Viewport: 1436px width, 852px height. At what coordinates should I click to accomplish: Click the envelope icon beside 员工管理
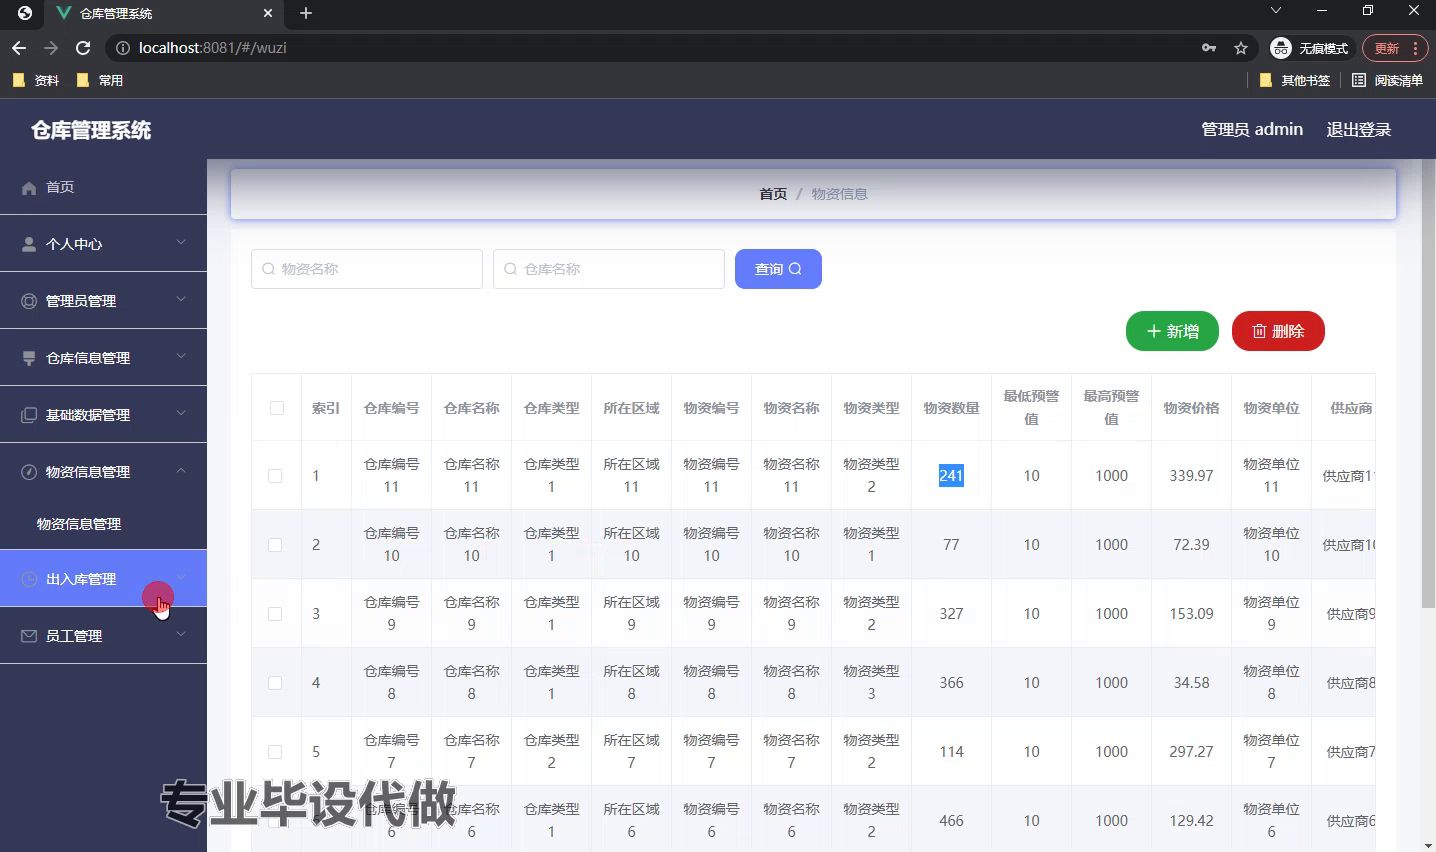(x=29, y=636)
